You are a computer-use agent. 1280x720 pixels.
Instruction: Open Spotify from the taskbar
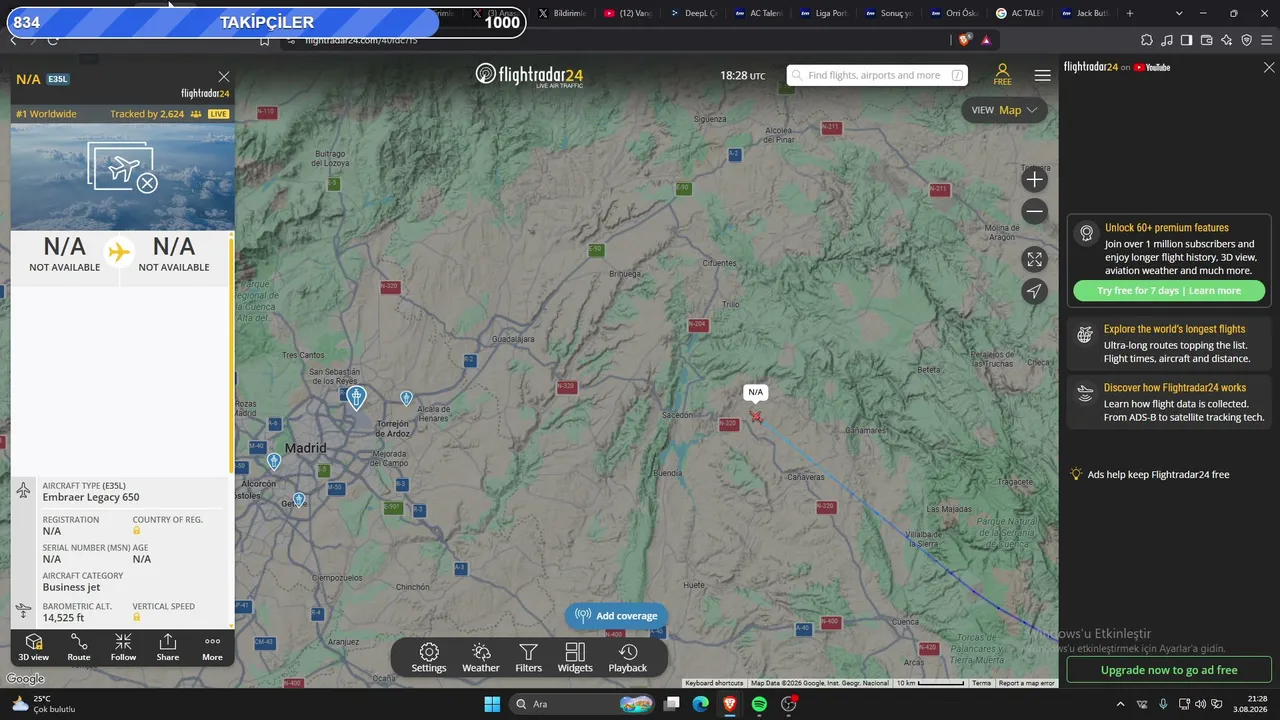tap(759, 704)
